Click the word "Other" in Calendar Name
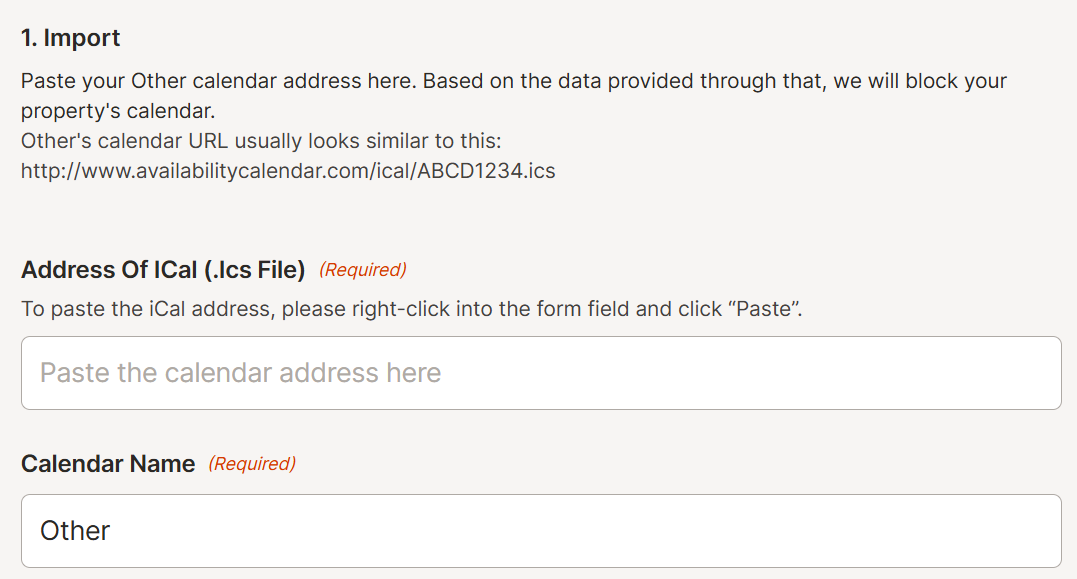 click(75, 531)
